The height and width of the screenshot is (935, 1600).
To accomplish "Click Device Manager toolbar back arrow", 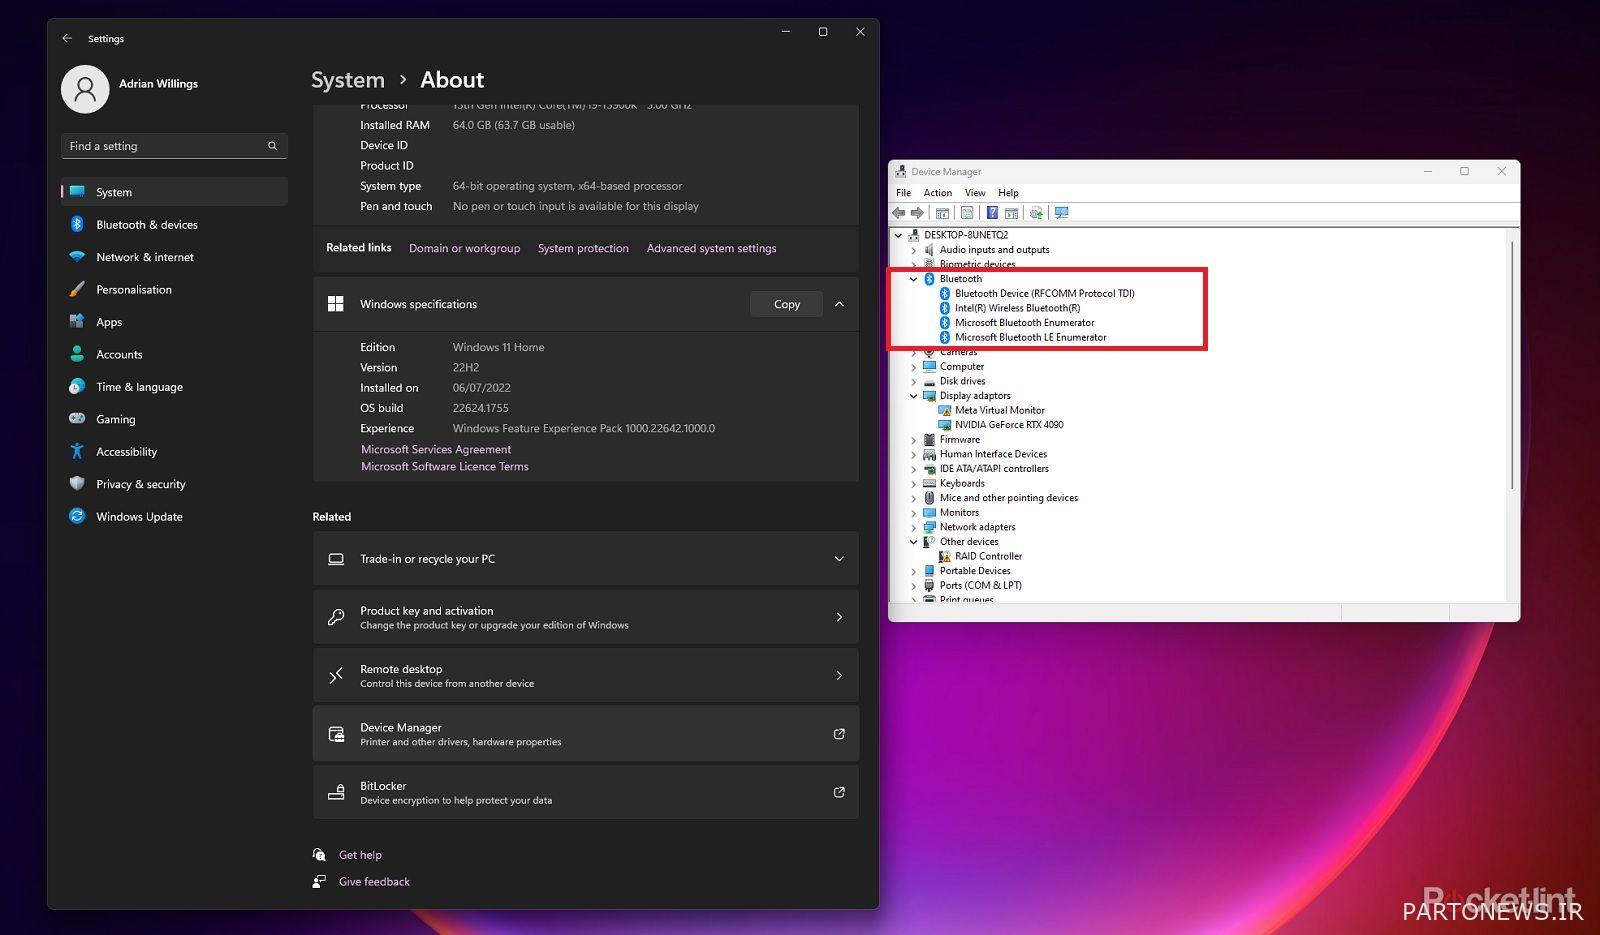I will pos(898,213).
